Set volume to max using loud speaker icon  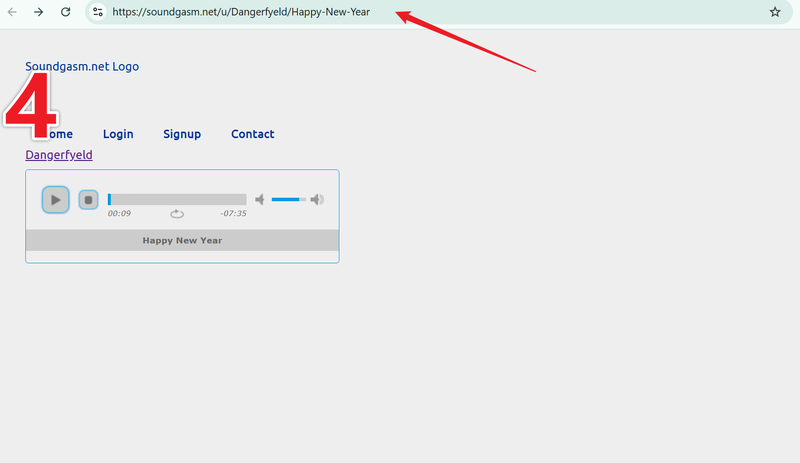point(317,200)
